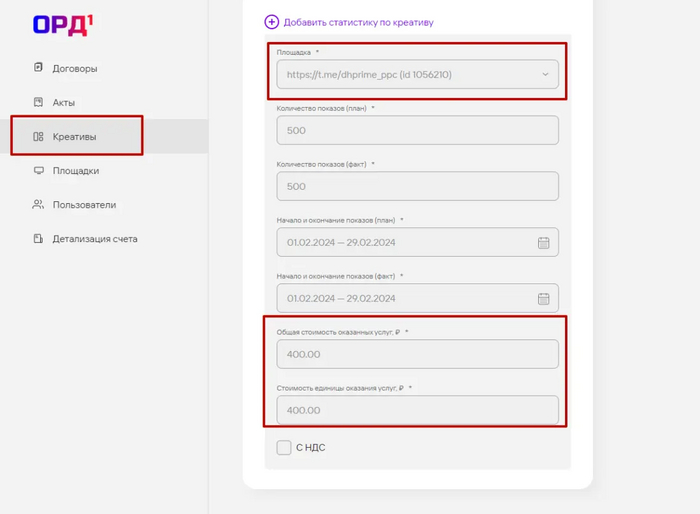The height and width of the screenshot is (514, 700).
Task: Click the Детализация счета icon
Action: (x=38, y=239)
